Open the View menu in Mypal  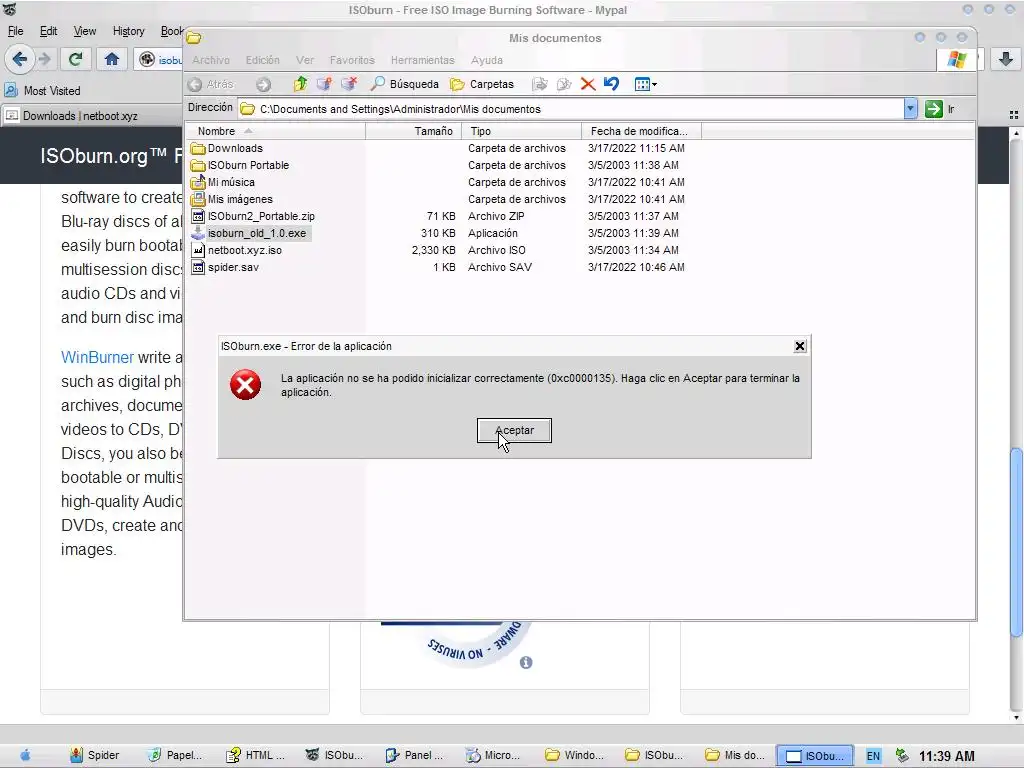coord(85,31)
